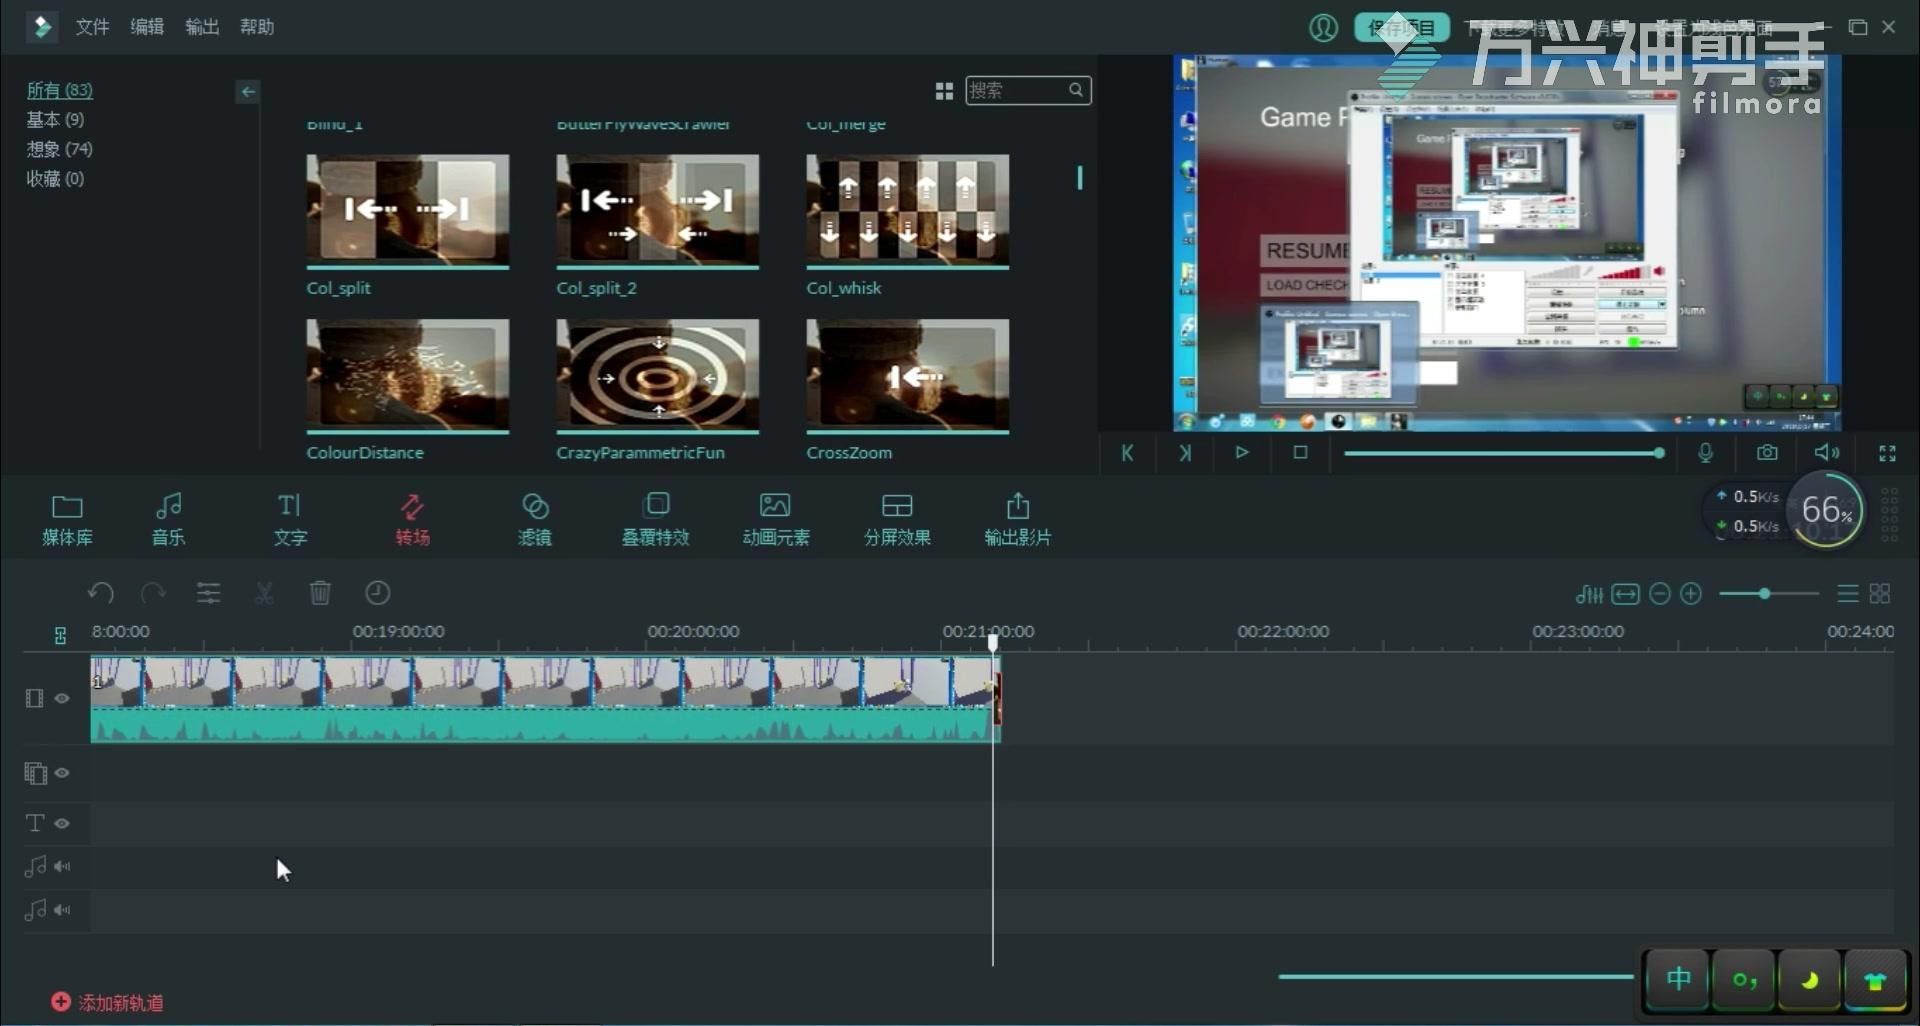Select the Col_whisk transition thumbnail
Screen dimensions: 1920x1026
(x=908, y=211)
